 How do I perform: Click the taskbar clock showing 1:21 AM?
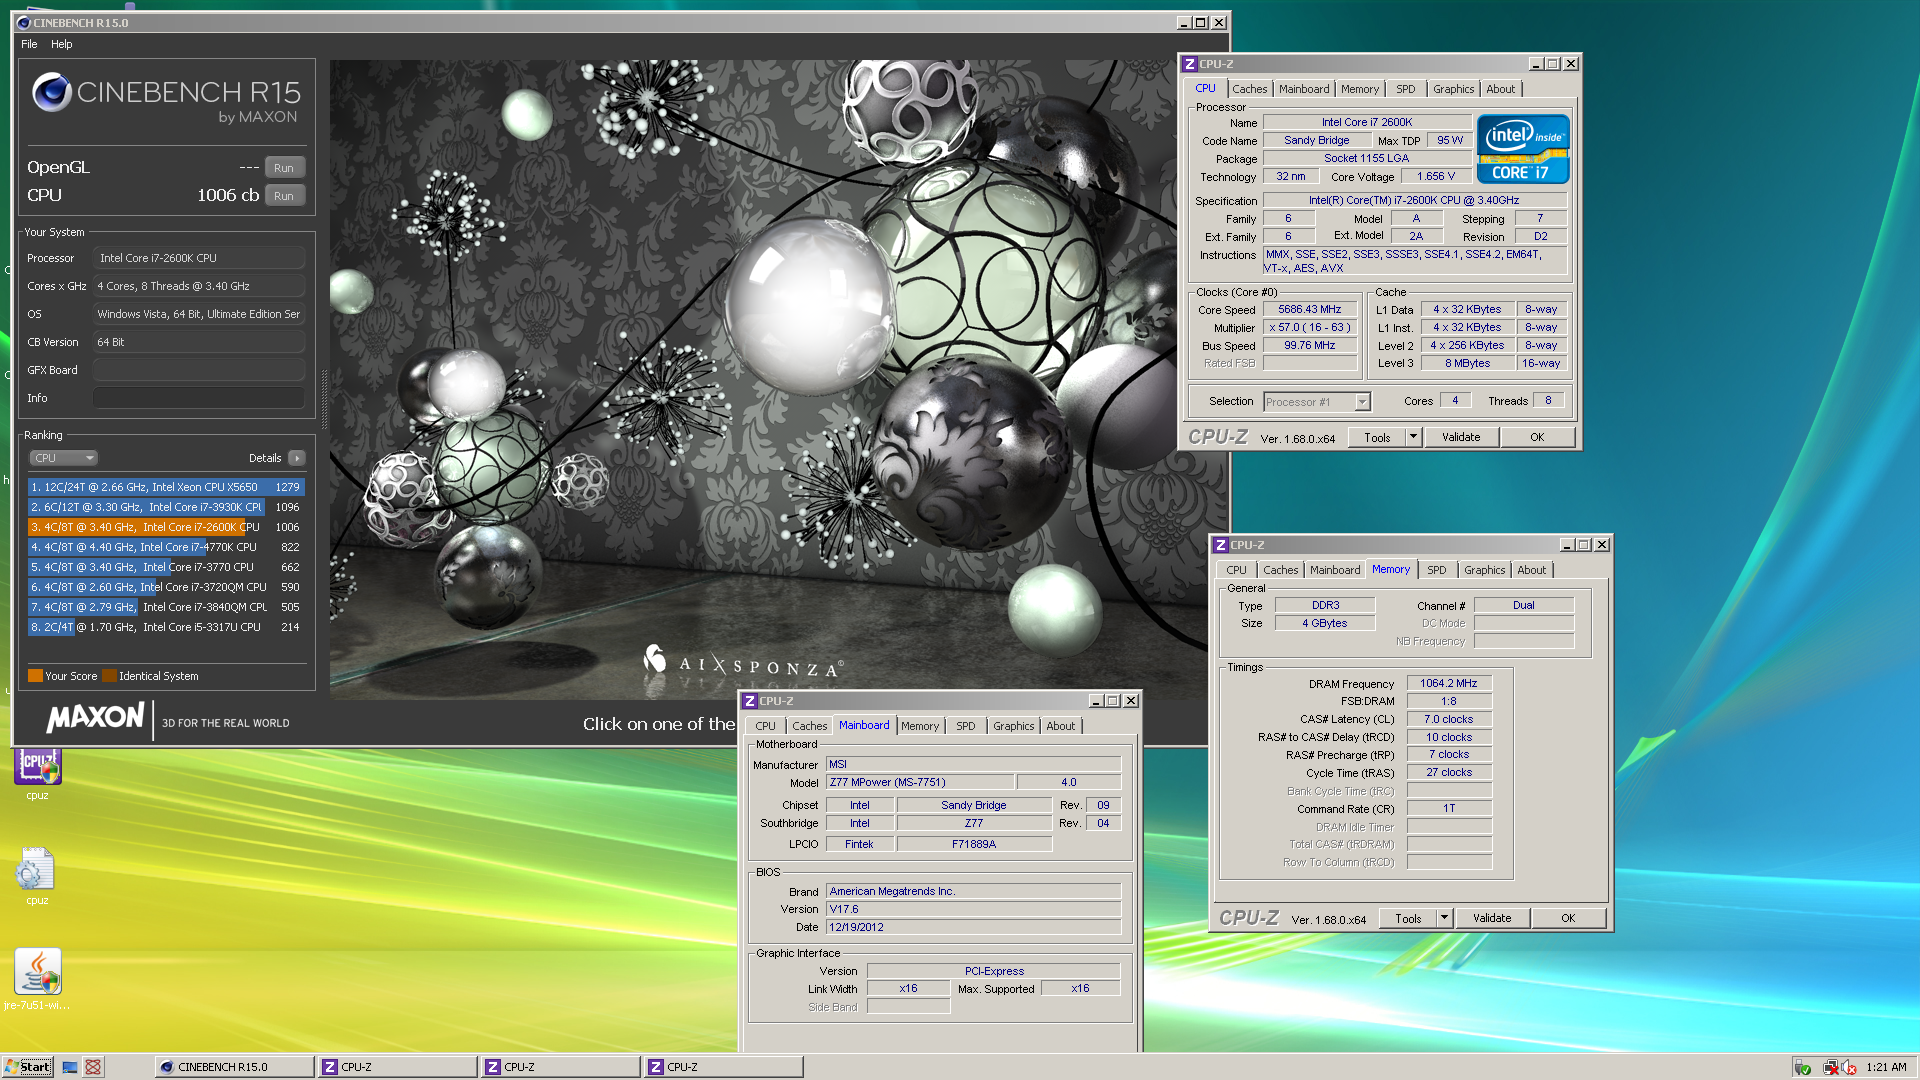(x=1886, y=1067)
